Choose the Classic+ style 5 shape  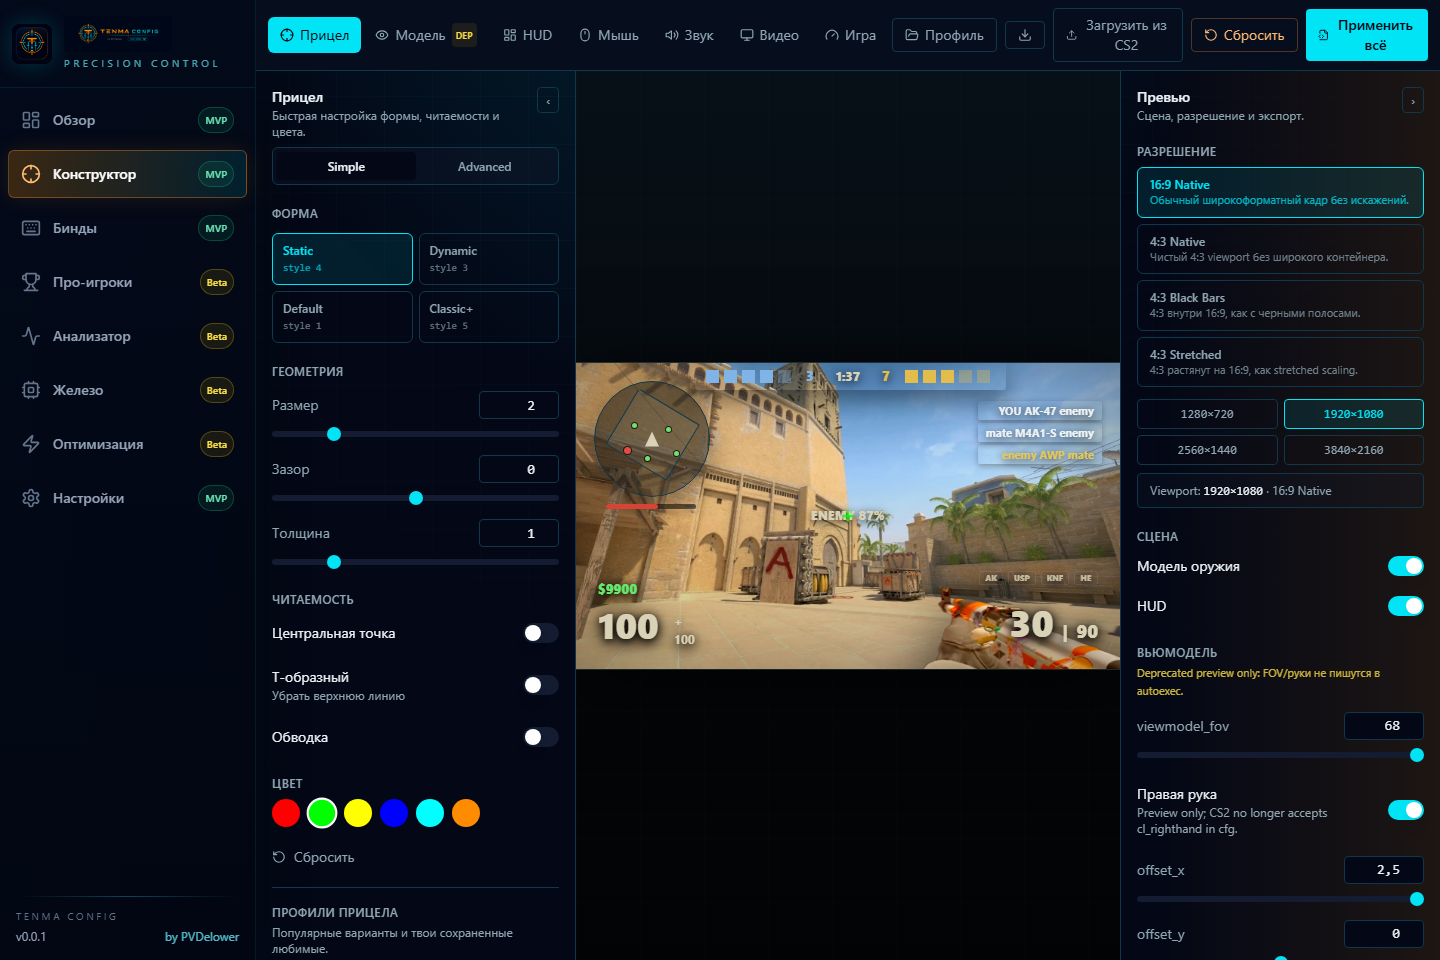coord(489,317)
